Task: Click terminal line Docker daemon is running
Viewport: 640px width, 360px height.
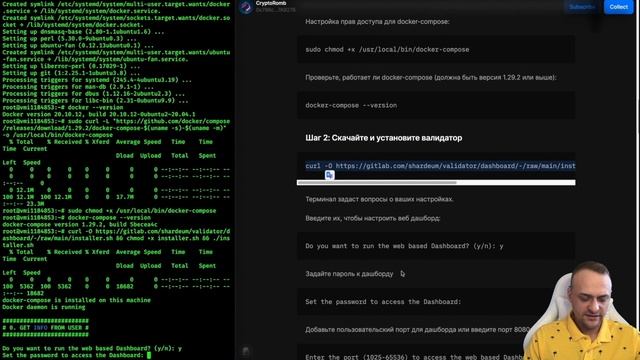Action: 44,307
